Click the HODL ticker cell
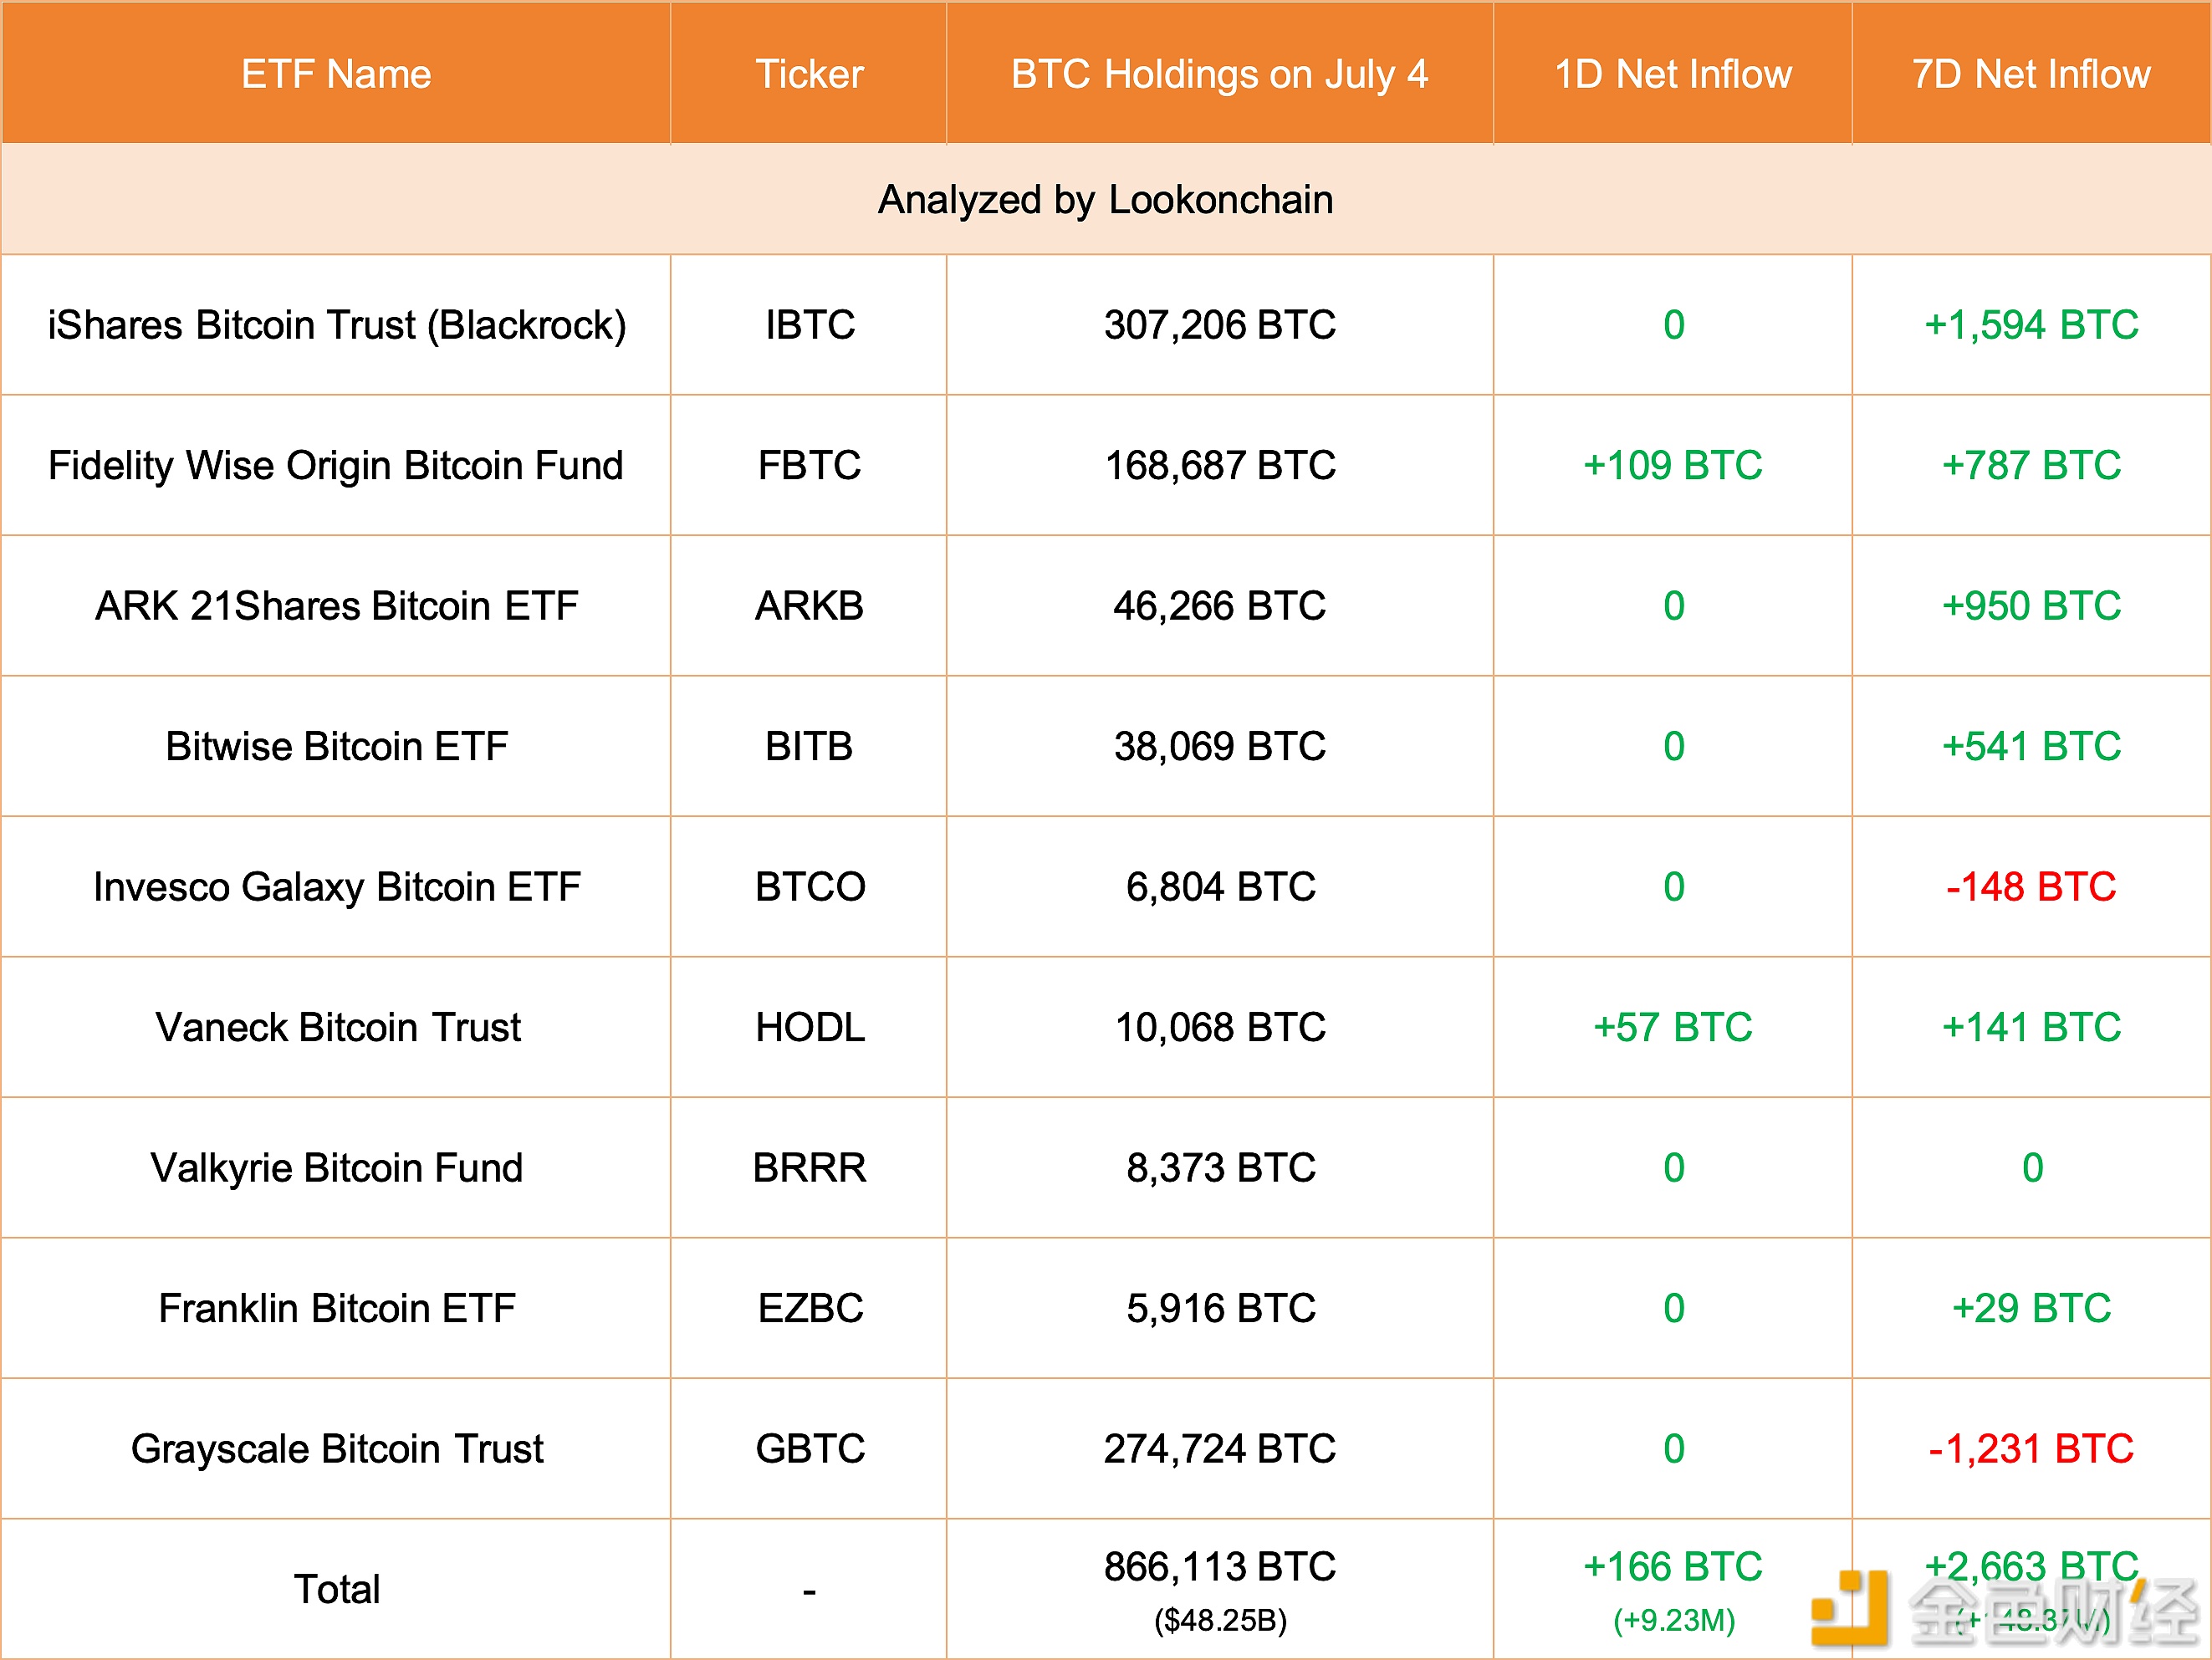 click(809, 1028)
